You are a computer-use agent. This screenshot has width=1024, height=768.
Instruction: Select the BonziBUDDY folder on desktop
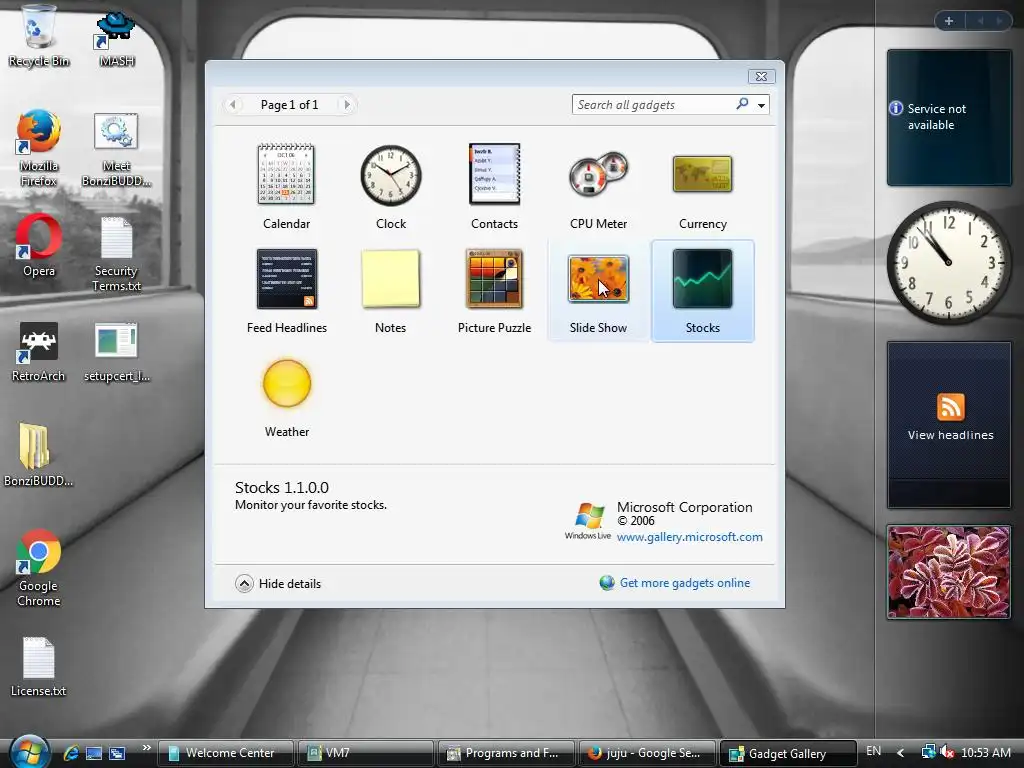(38, 455)
